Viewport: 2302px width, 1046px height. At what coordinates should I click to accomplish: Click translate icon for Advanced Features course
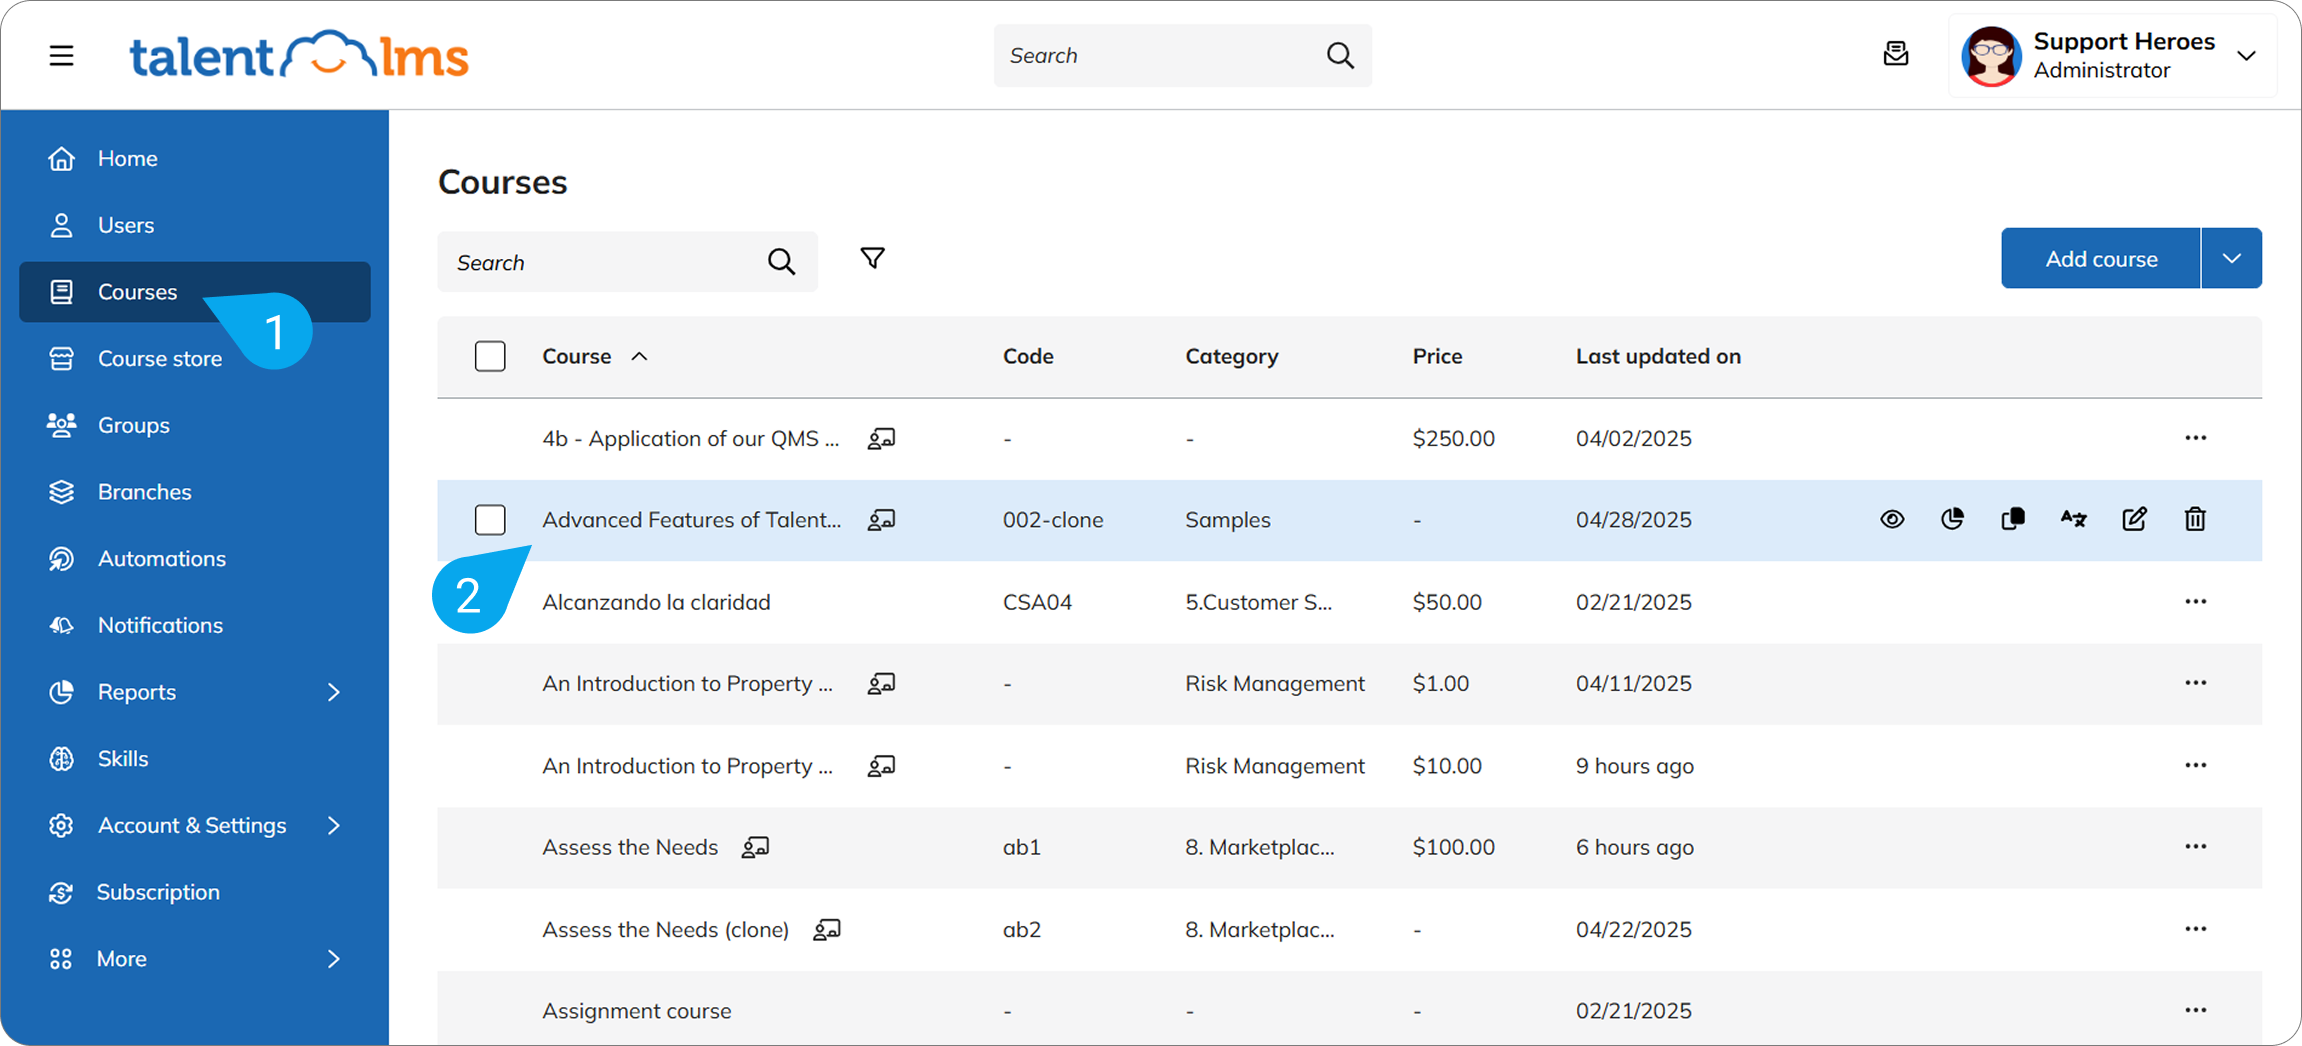[x=2073, y=519]
